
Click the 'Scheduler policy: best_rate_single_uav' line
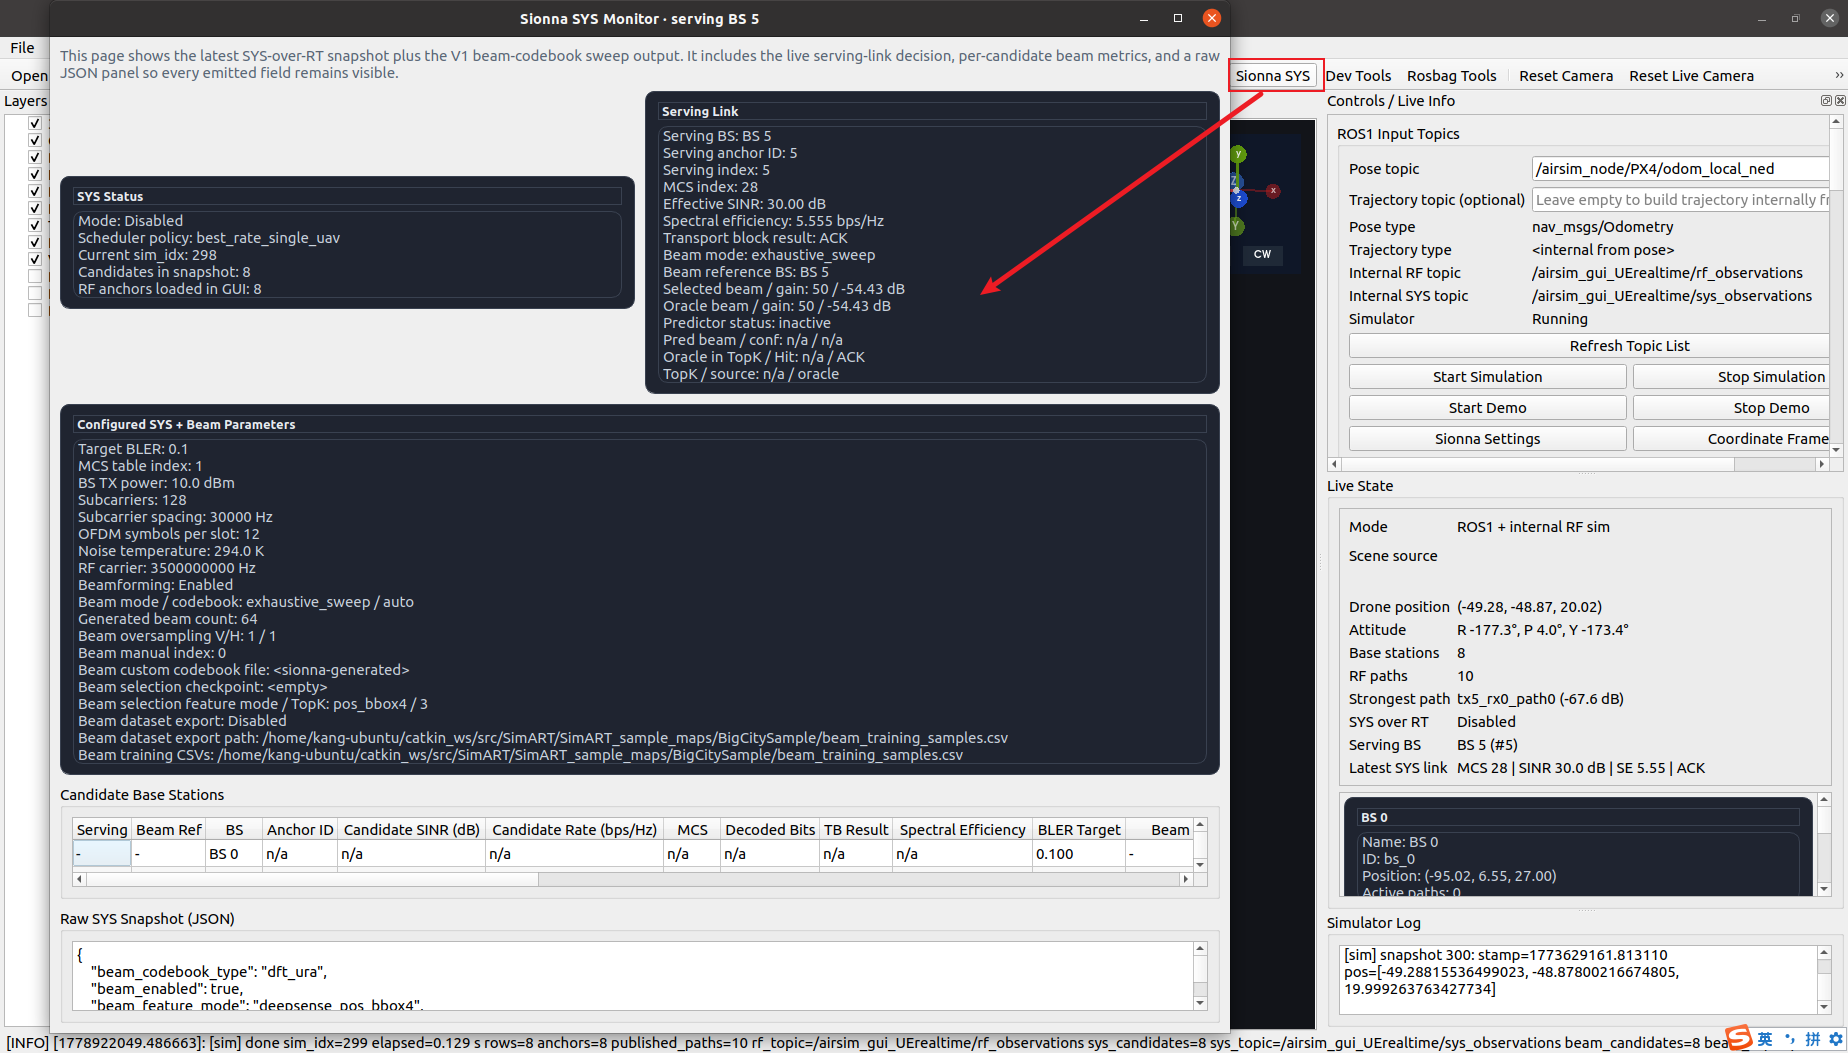[209, 238]
